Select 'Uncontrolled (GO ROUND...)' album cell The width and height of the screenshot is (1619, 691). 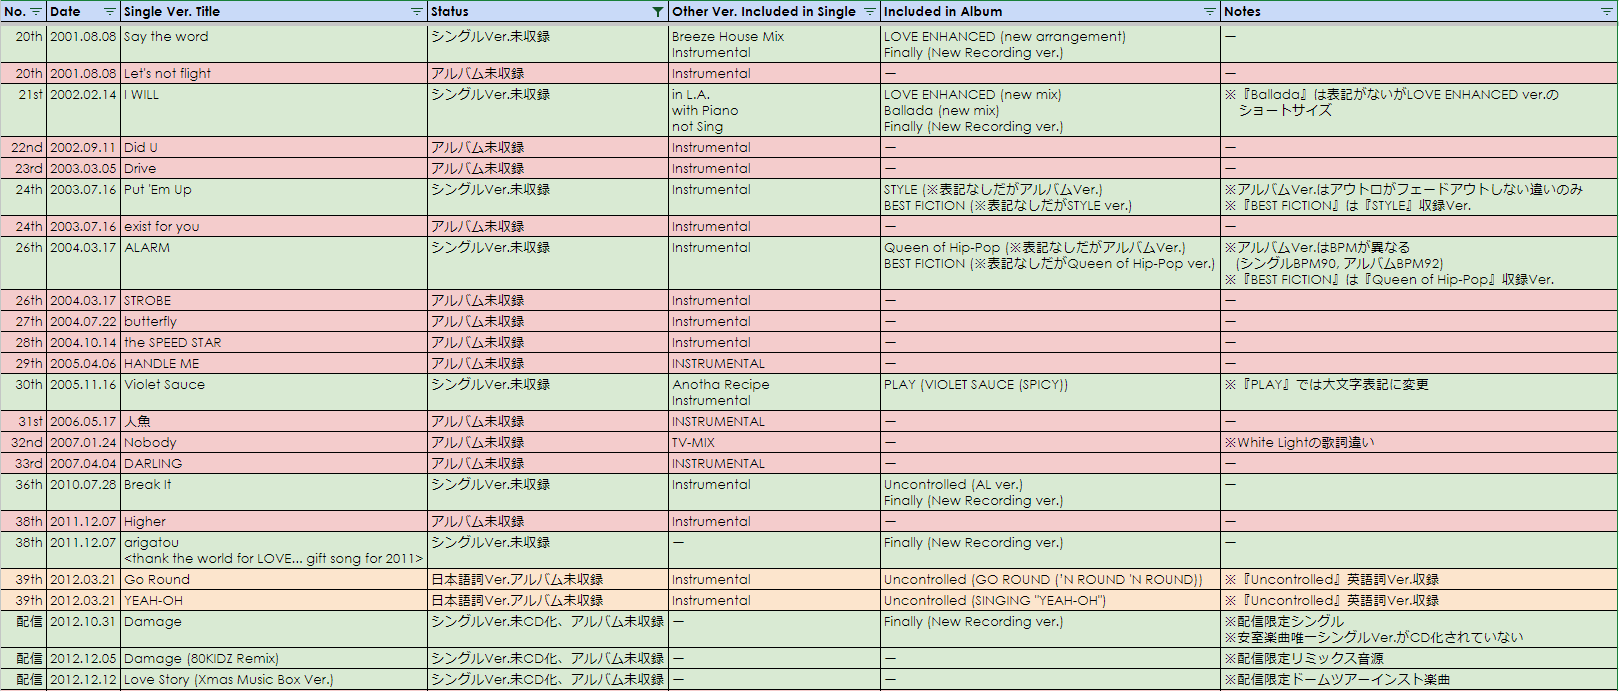[x=1050, y=580]
